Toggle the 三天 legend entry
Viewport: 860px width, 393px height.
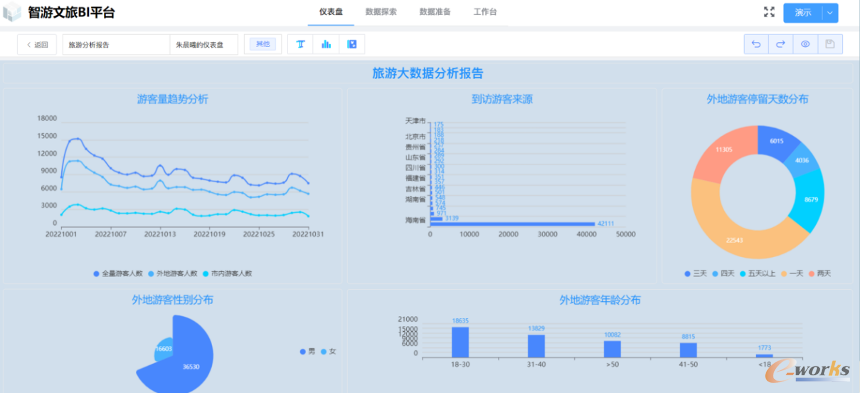[695, 273]
